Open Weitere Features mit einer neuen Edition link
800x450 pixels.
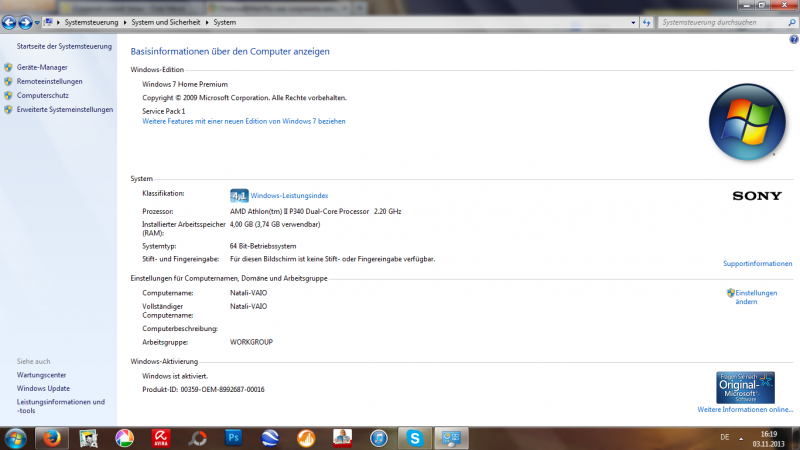[x=244, y=121]
